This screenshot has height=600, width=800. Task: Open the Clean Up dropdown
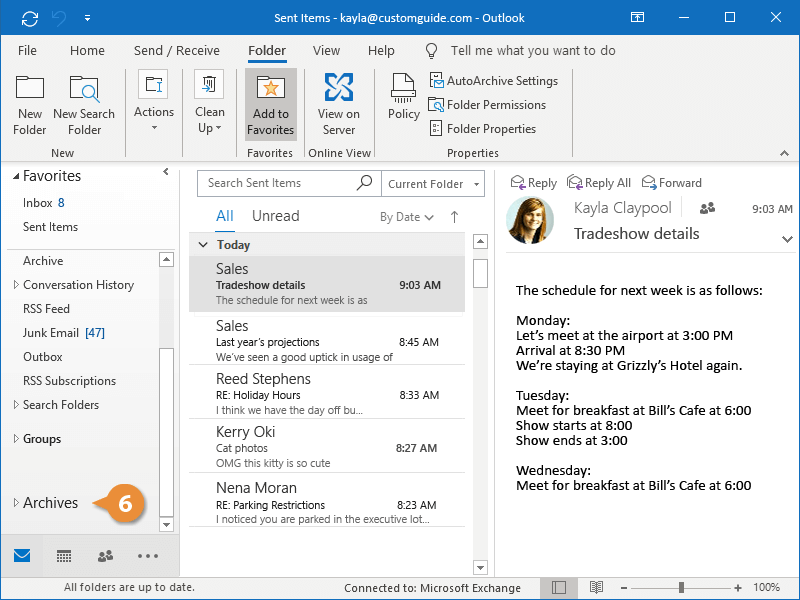[x=209, y=102]
